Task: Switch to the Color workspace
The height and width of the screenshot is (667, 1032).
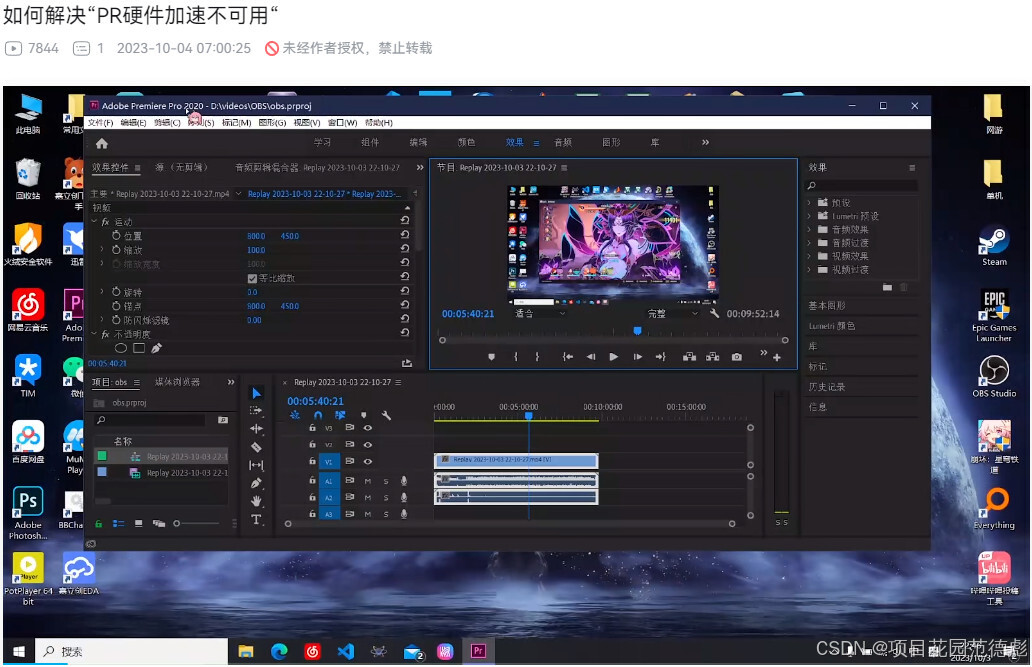Action: [467, 142]
